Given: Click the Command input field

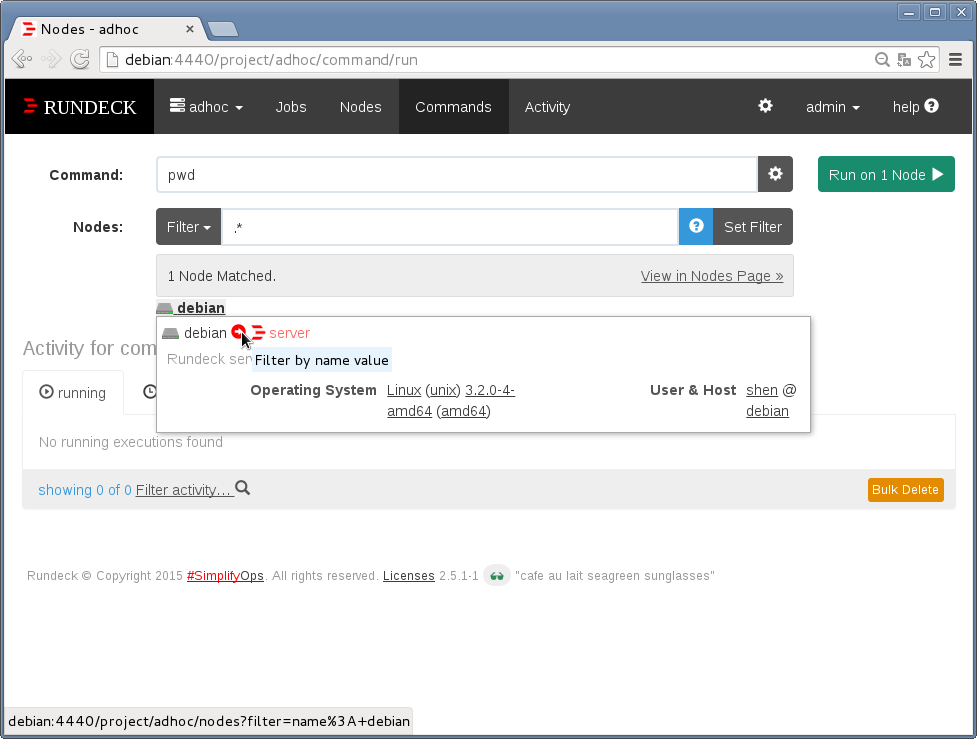Looking at the screenshot, I should pyautogui.click(x=457, y=174).
